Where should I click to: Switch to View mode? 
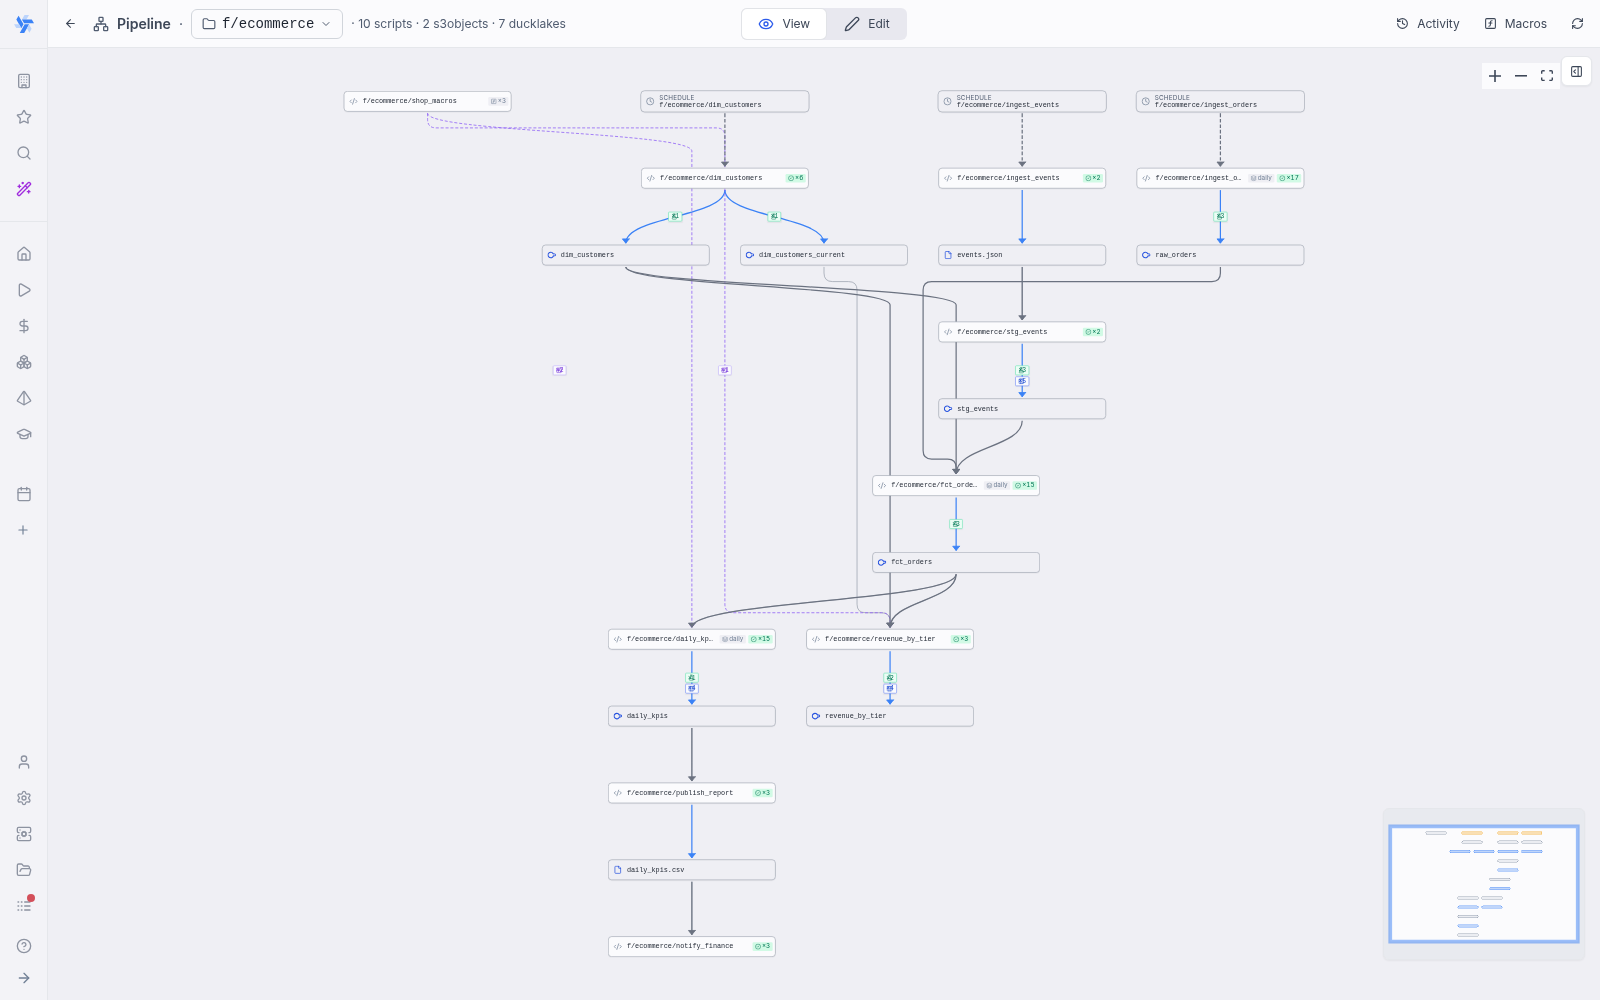pyautogui.click(x=784, y=24)
